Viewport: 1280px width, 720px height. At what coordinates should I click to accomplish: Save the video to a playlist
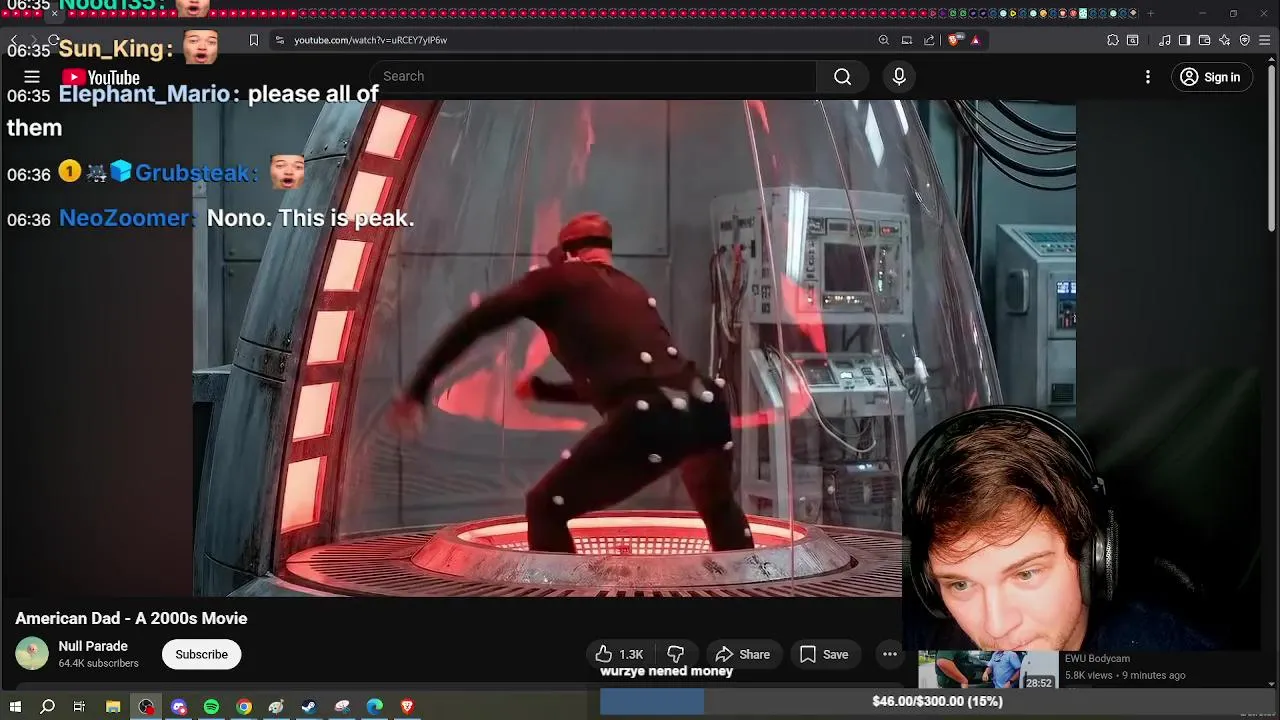coord(825,655)
